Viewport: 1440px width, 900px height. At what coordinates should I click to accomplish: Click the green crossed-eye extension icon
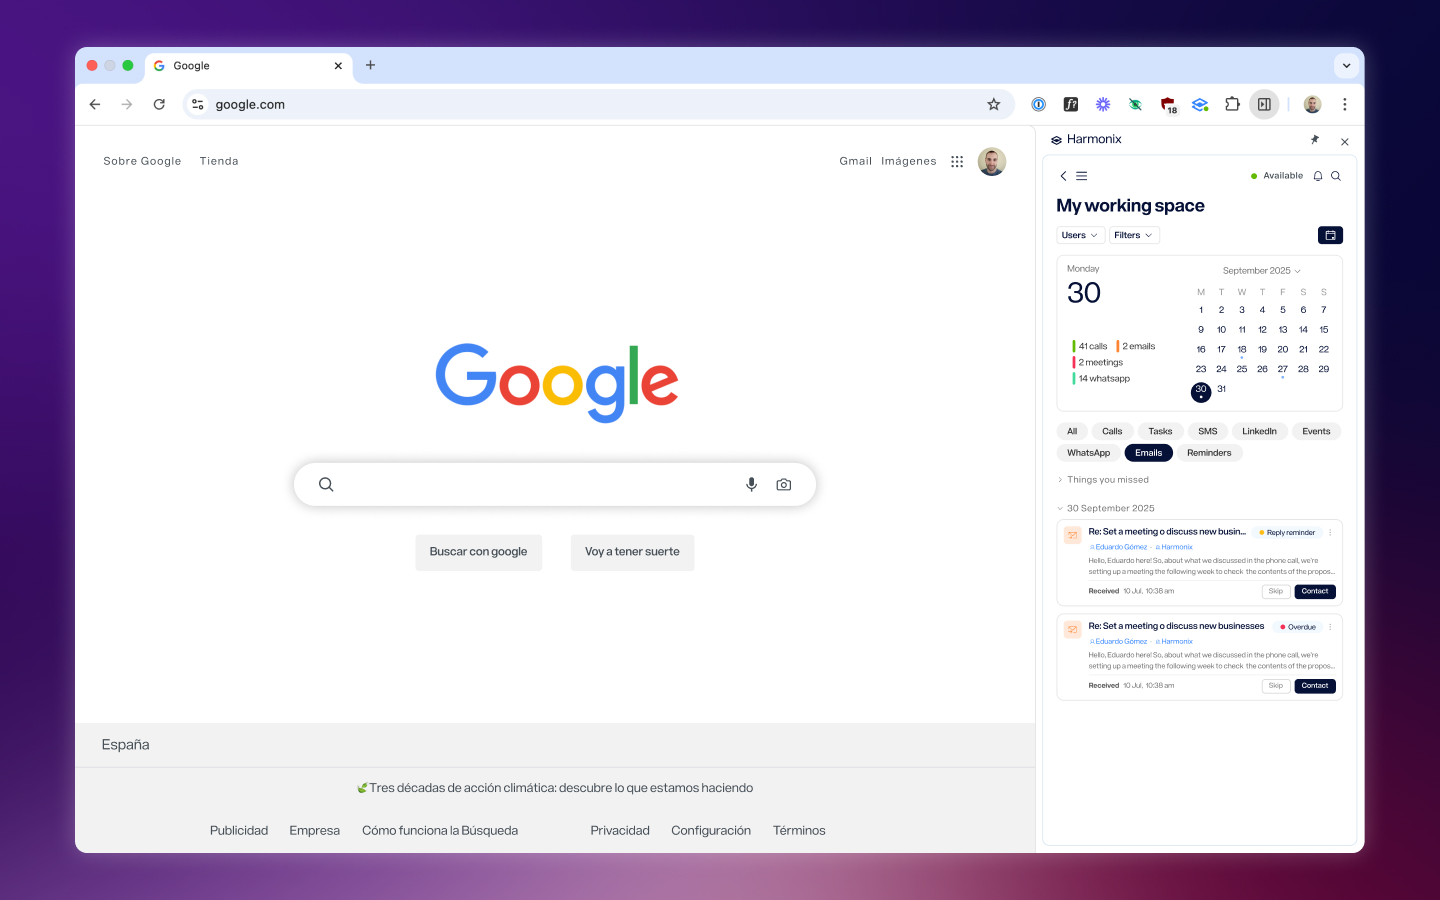1135,104
